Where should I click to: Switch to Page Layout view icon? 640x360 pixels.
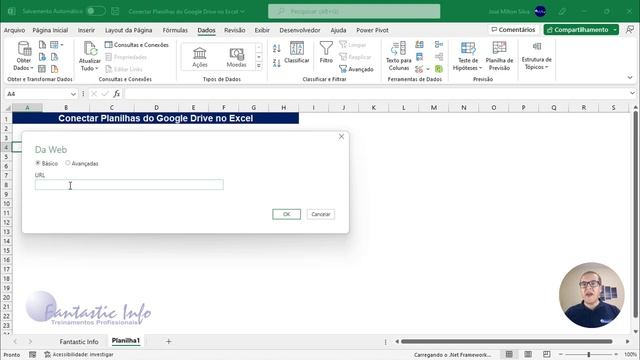(528, 354)
